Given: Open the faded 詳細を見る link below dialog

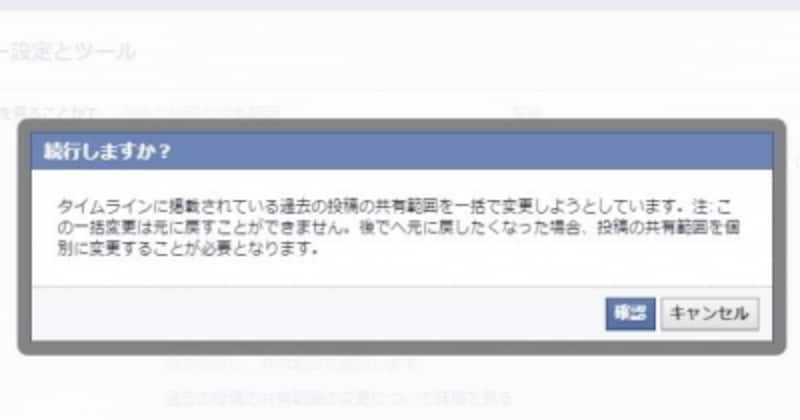Looking at the screenshot, I should pos(338,397).
